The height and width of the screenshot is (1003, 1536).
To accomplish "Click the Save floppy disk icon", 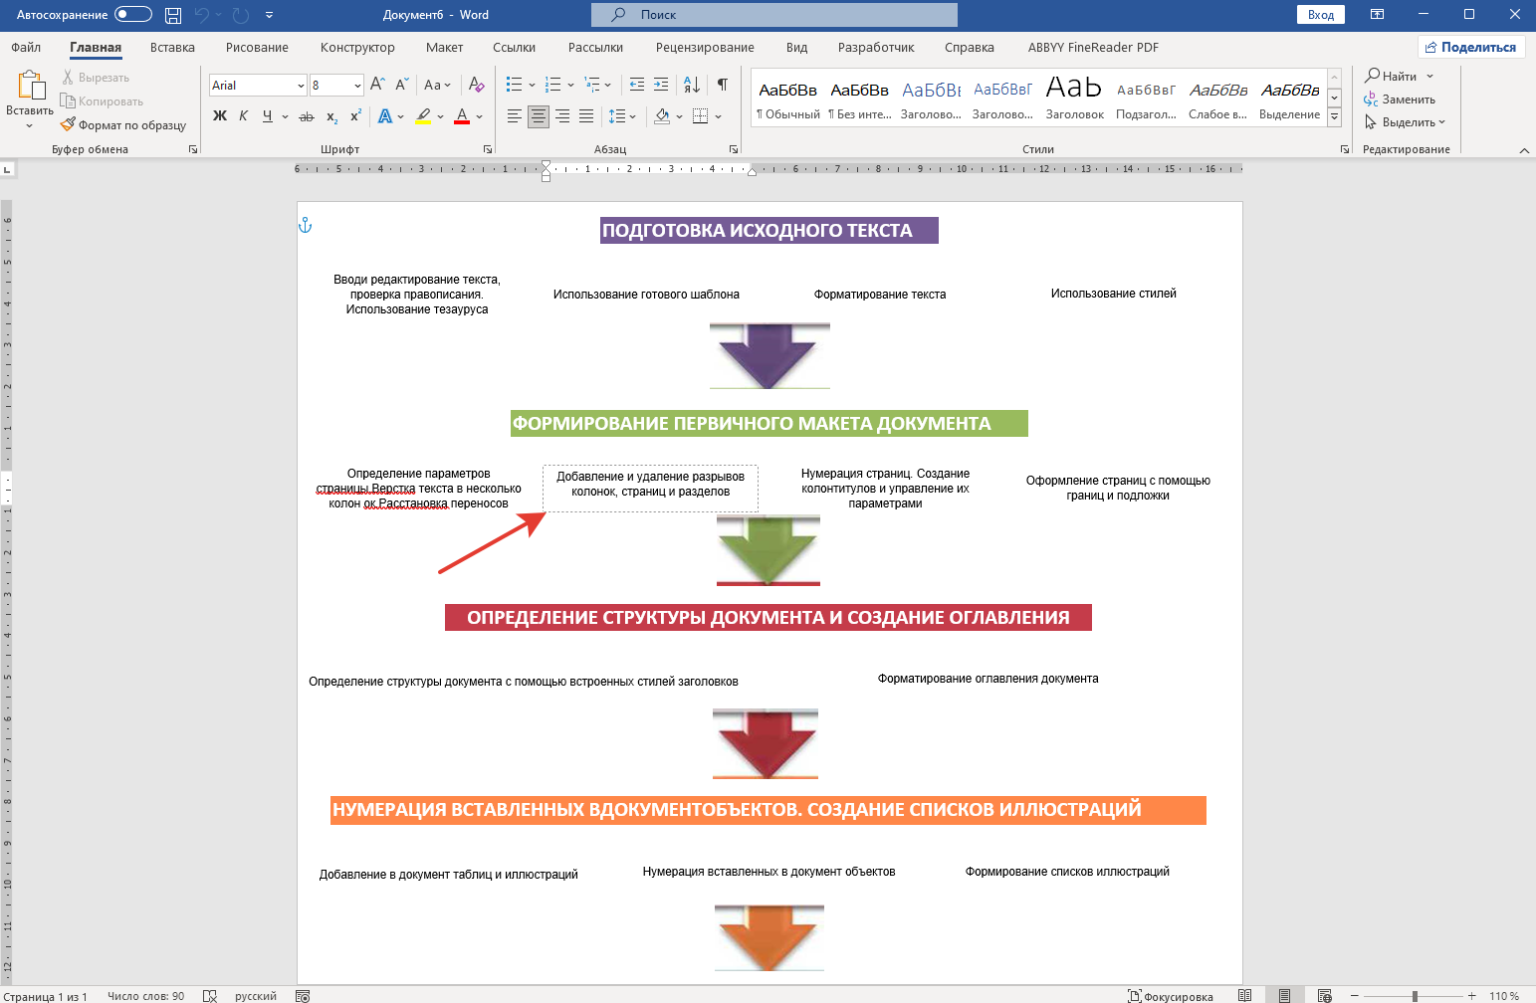I will 173,15.
